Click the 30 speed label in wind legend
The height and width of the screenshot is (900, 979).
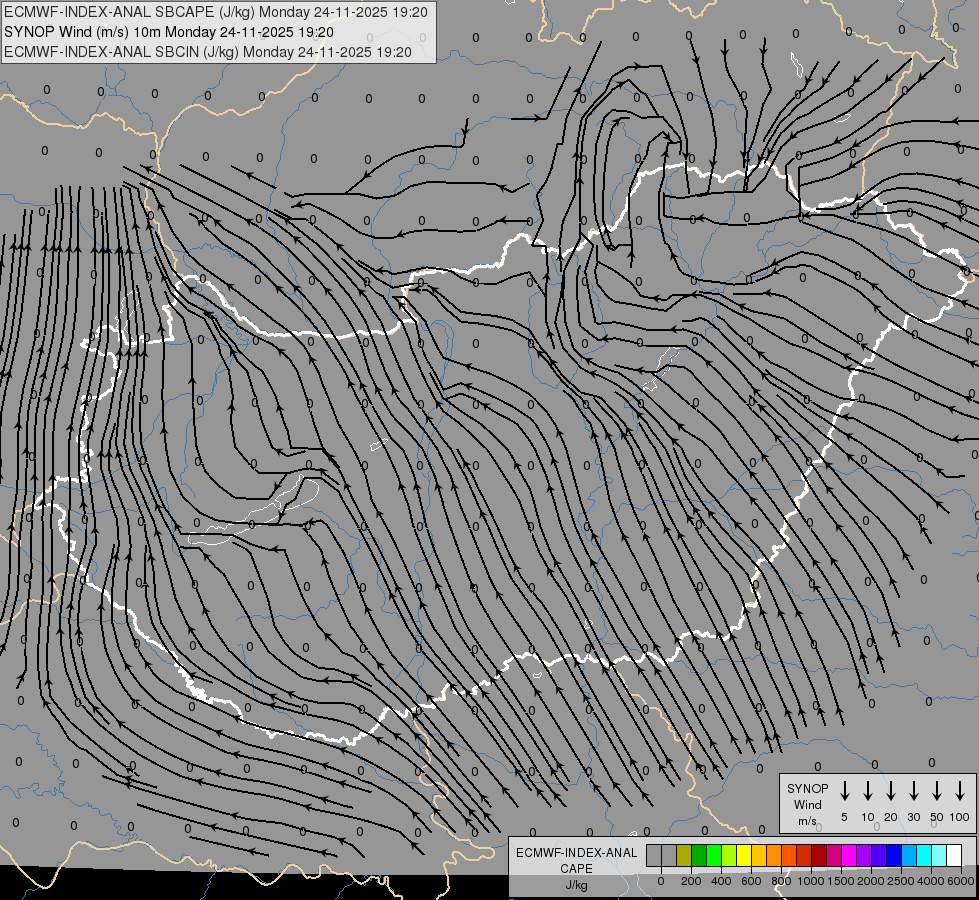913,817
